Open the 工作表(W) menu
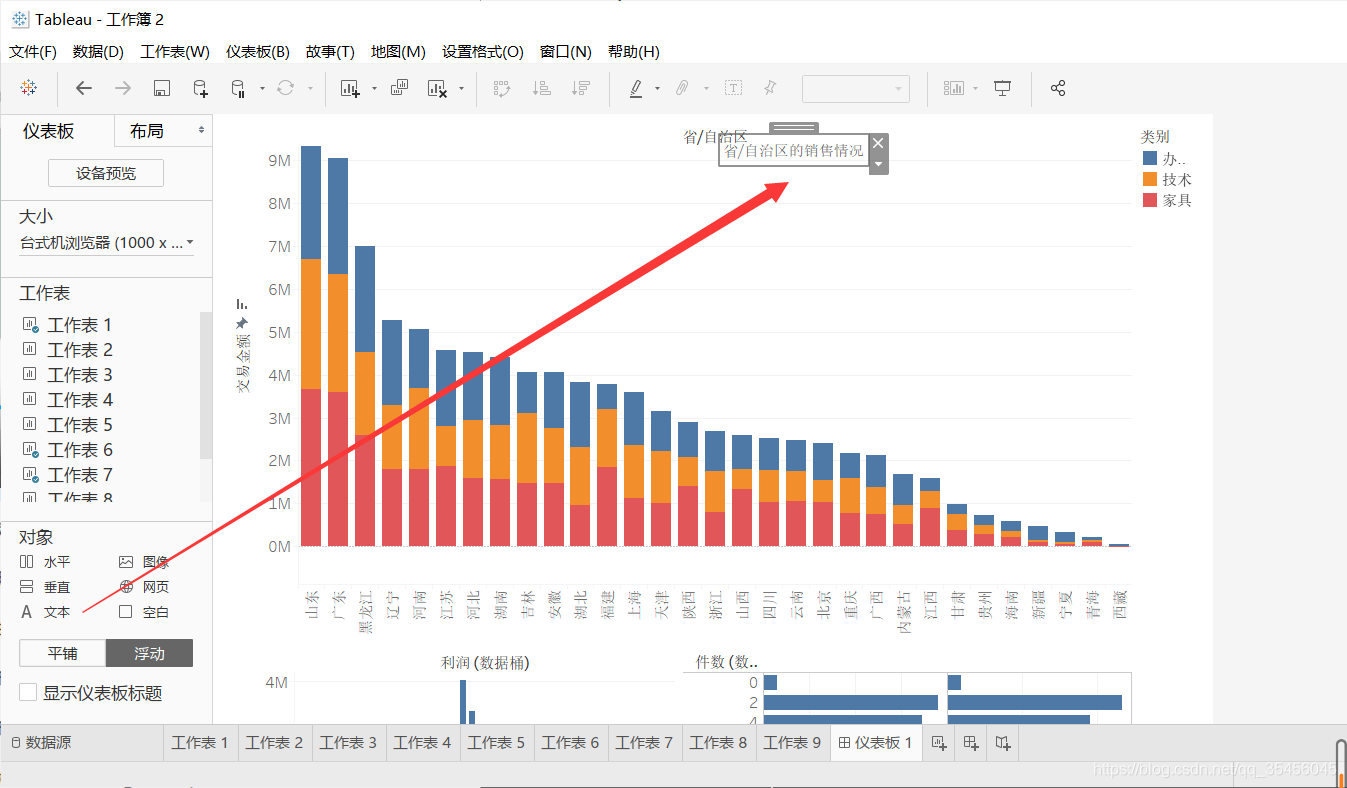The height and width of the screenshot is (788, 1347). click(175, 51)
